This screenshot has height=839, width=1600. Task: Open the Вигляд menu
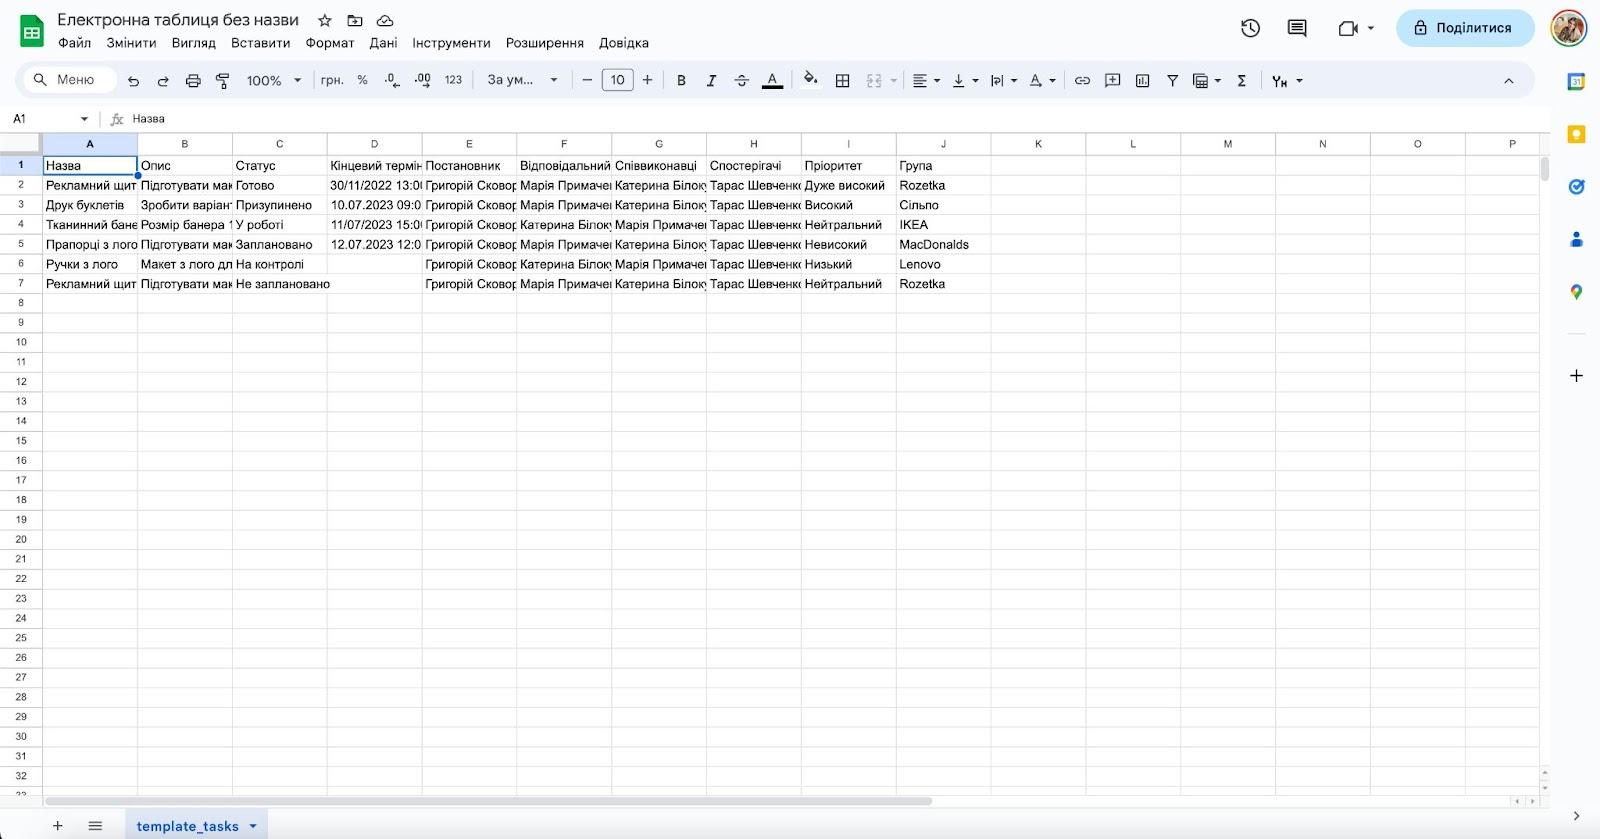coord(194,43)
